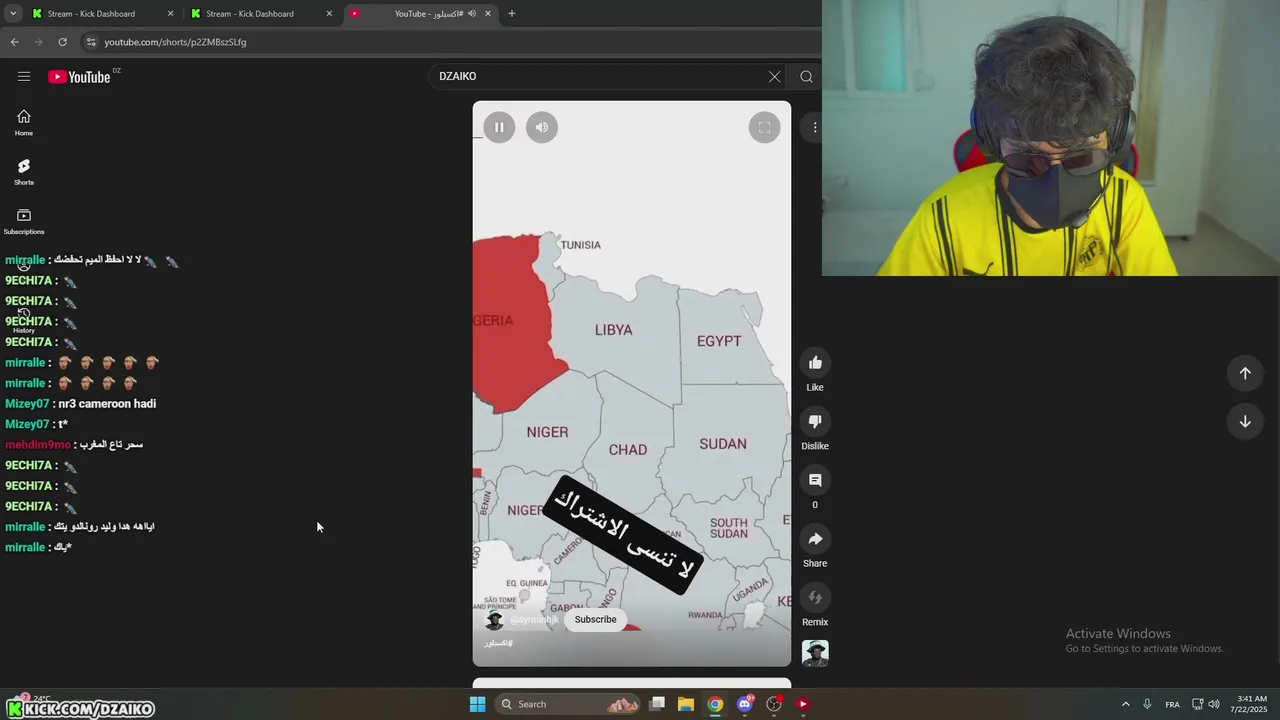The height and width of the screenshot is (720, 1280).
Task: Click chat message 'nr3 cameroon hadi'
Action: click(107, 404)
